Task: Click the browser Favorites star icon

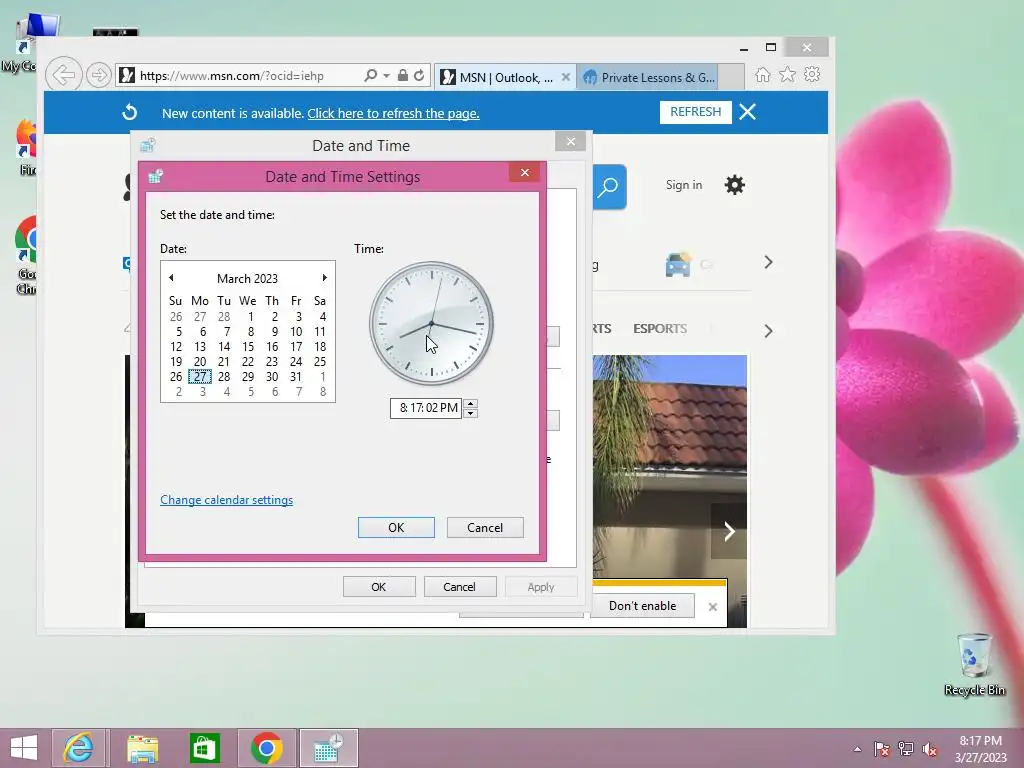Action: (788, 74)
